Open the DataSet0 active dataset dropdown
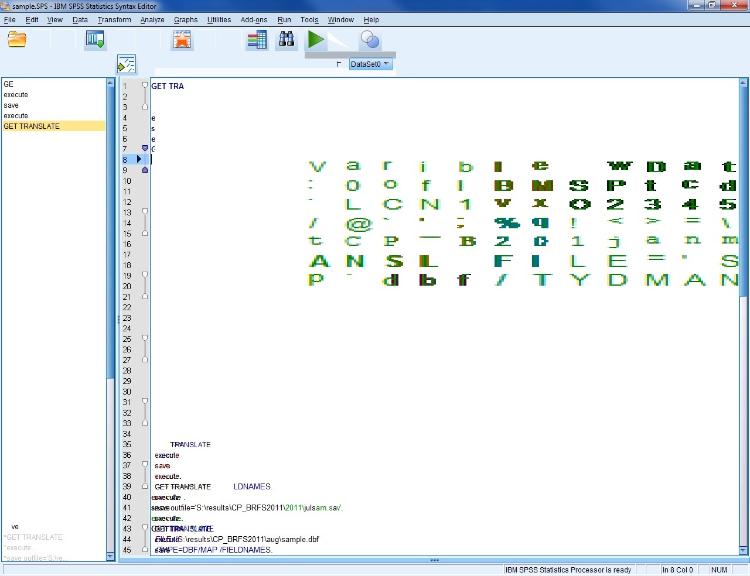The width and height of the screenshot is (750, 576). tap(370, 64)
